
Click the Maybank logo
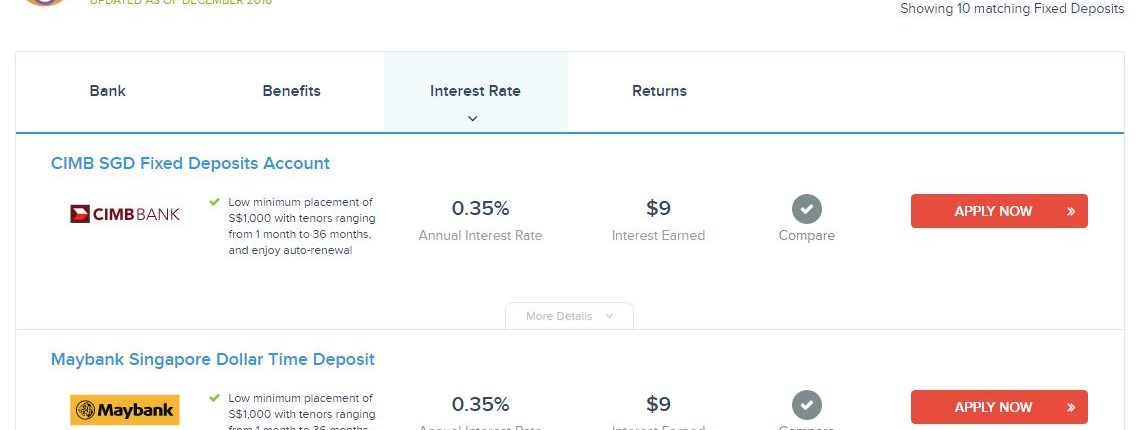pyautogui.click(x=125, y=409)
